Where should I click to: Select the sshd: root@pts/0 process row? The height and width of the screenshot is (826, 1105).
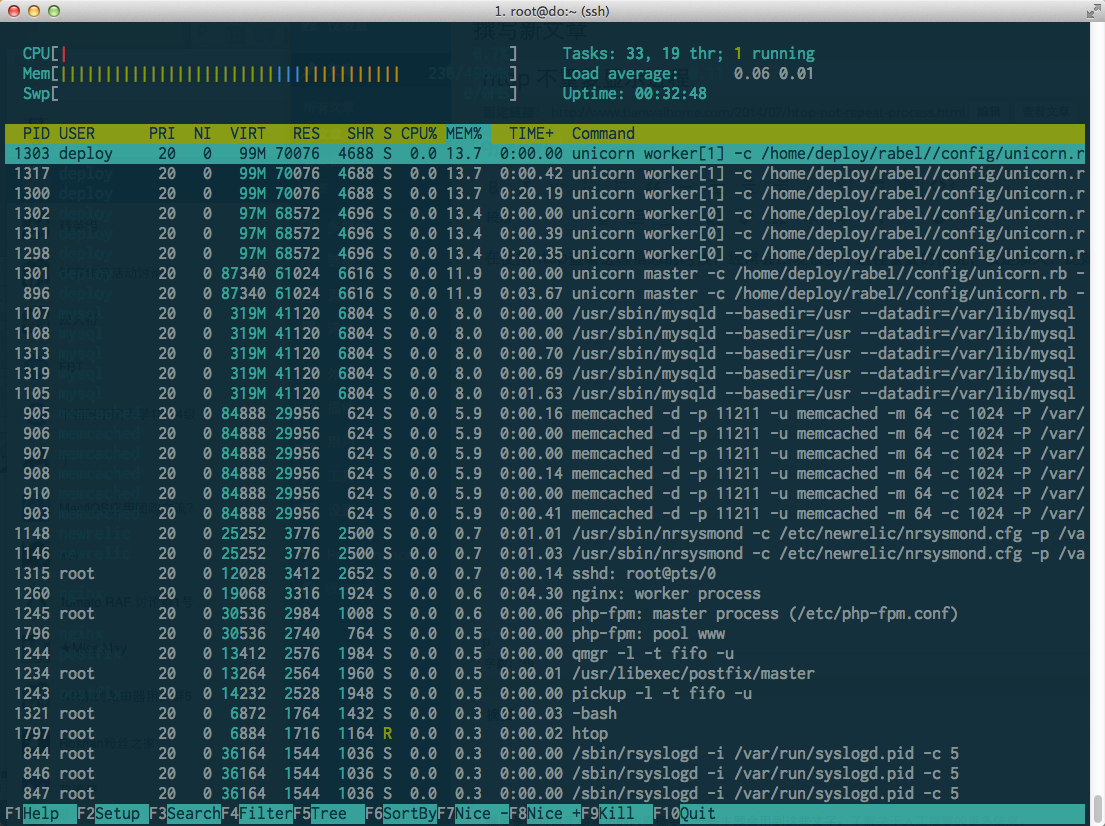click(545, 574)
